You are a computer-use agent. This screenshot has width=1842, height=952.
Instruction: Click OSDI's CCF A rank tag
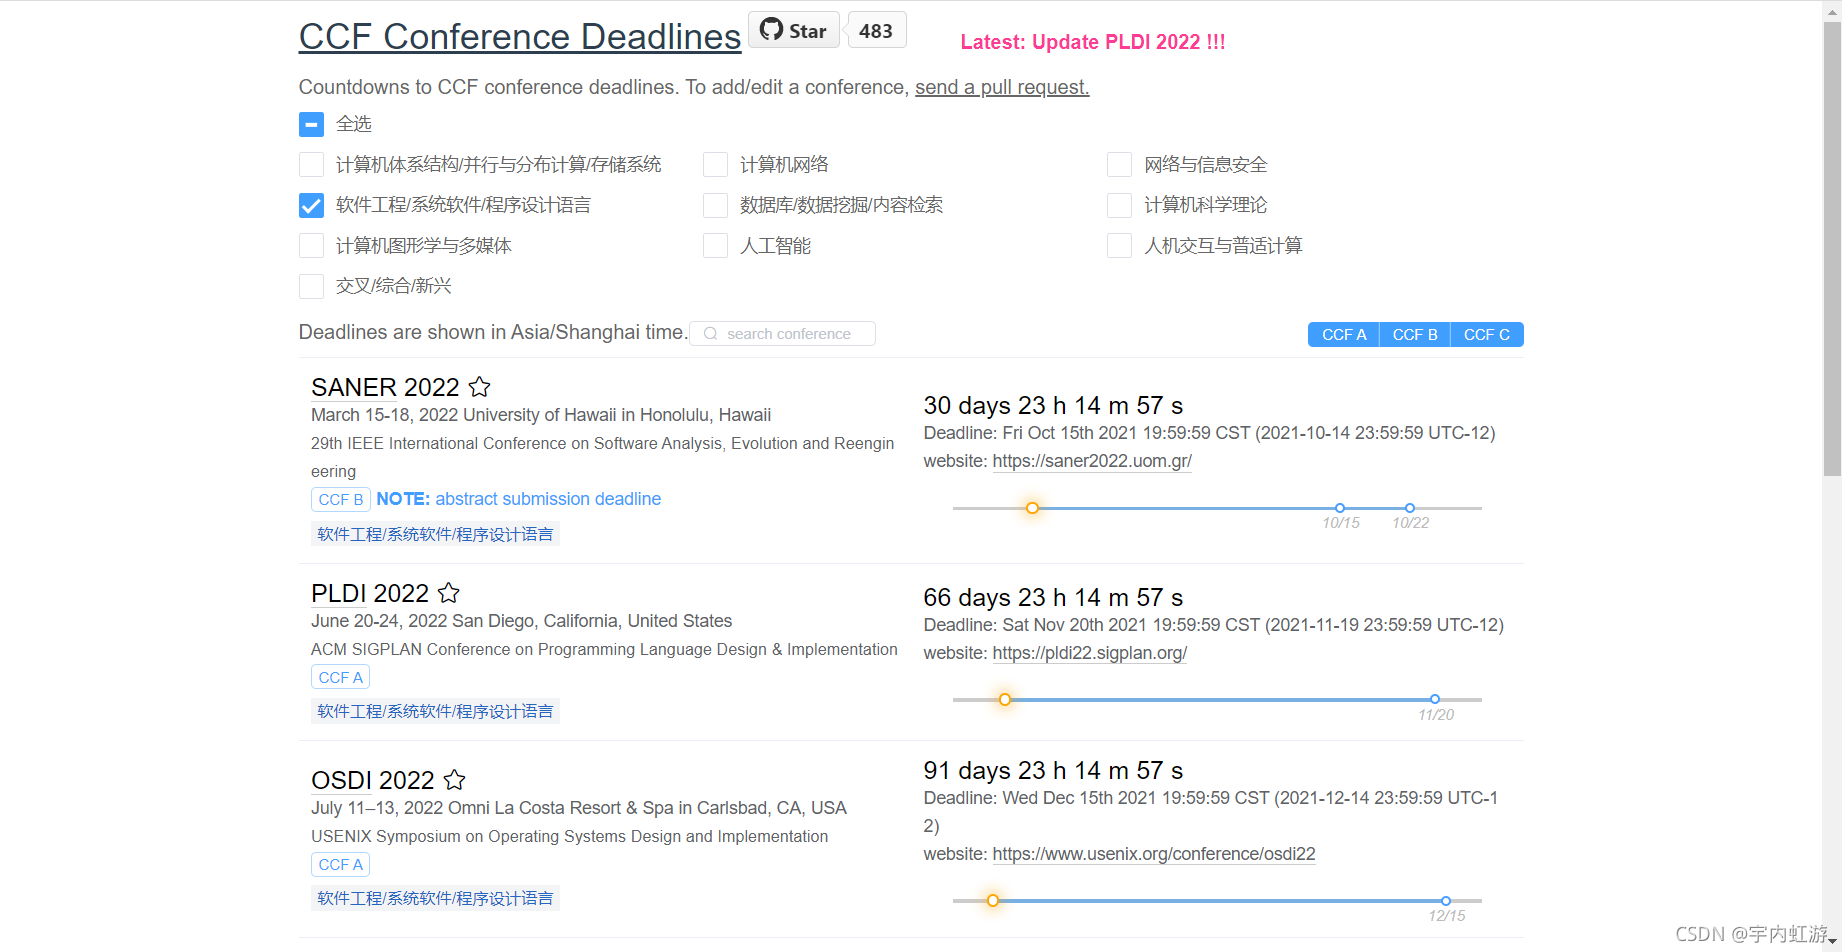point(341,864)
